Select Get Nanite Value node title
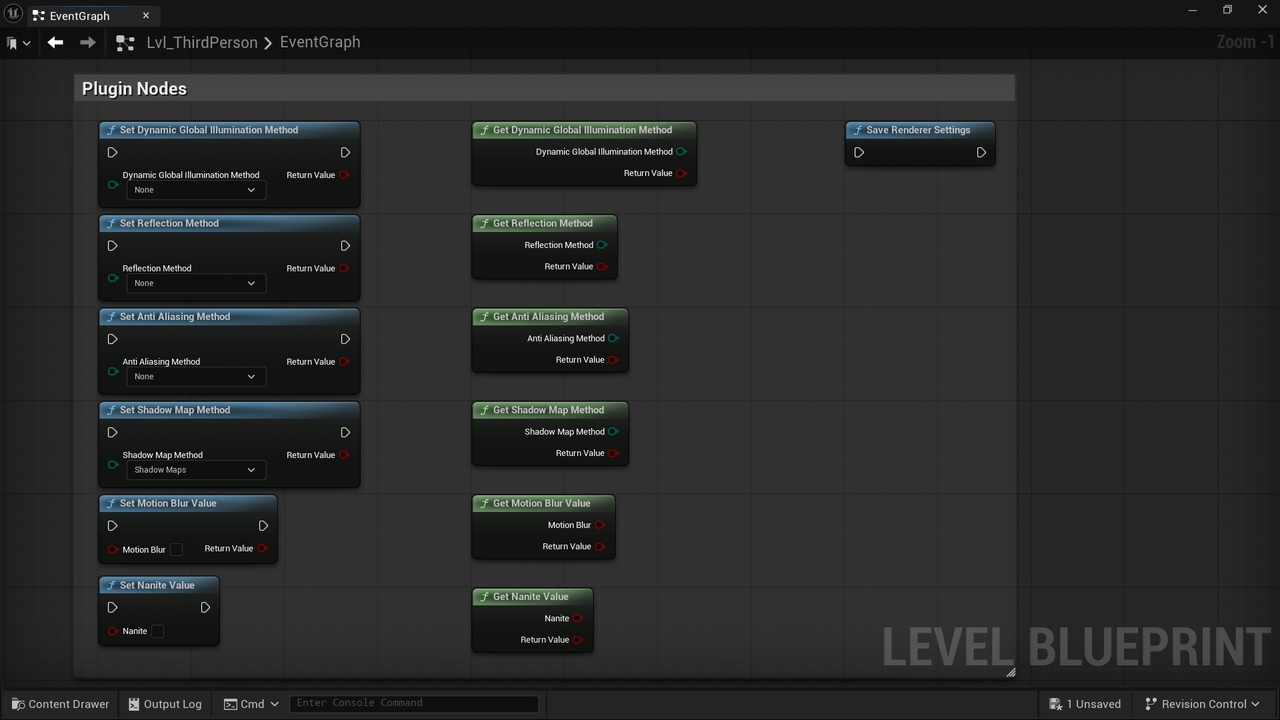The width and height of the screenshot is (1280, 720). 532,596
